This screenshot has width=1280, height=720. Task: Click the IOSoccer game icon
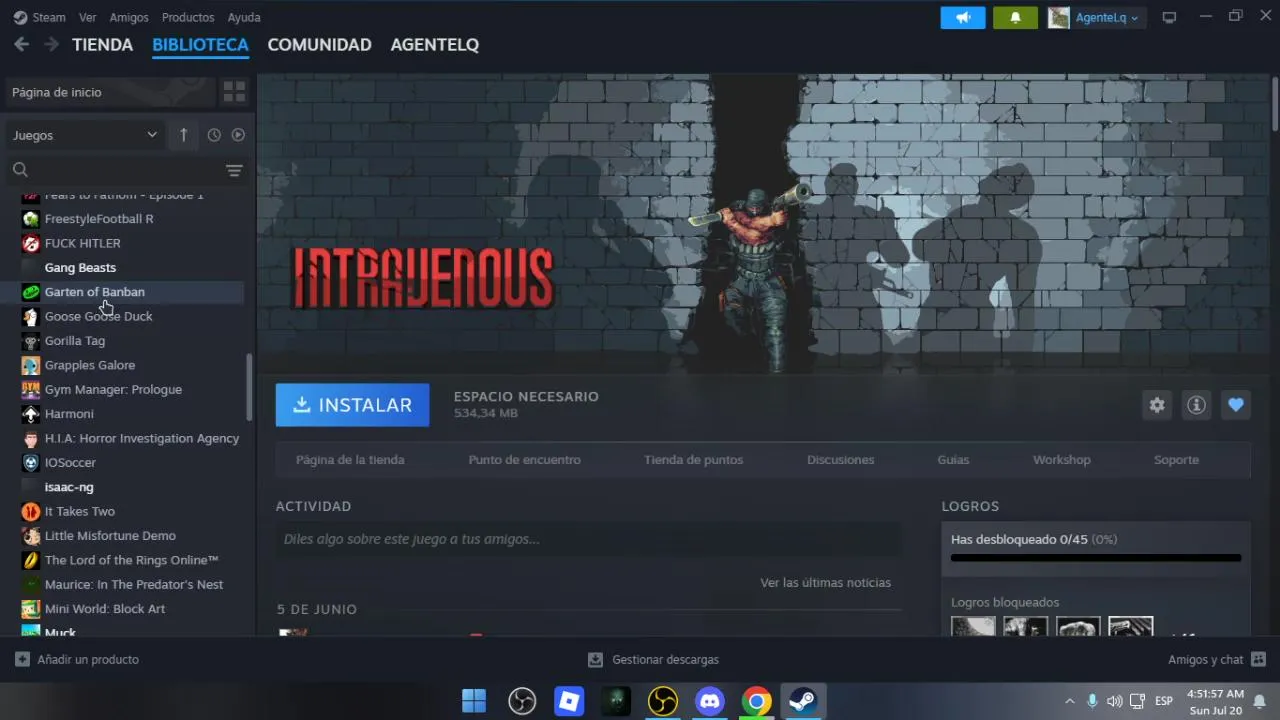(31, 463)
